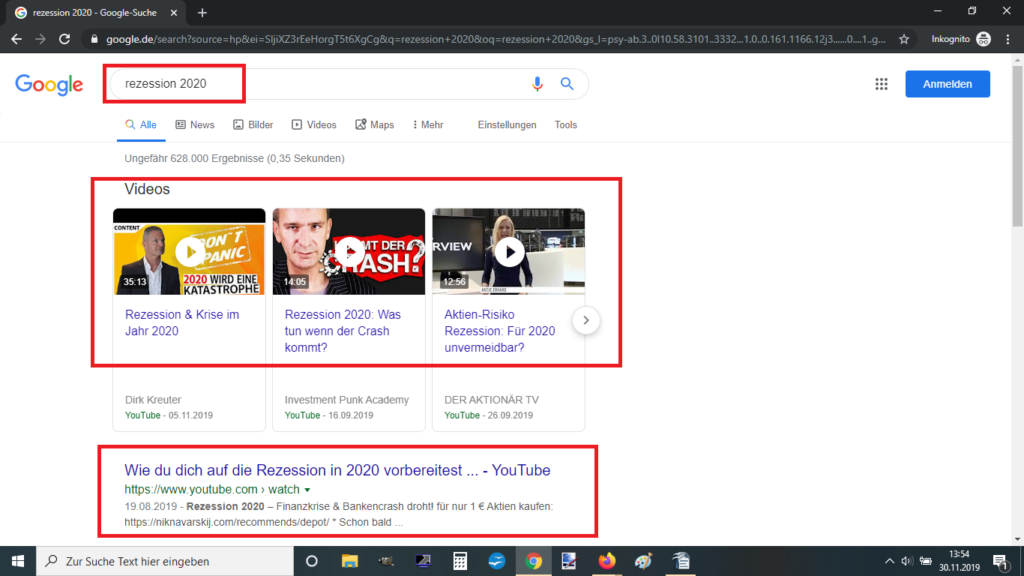Open 'Wie du dich auf die Rezession' result
This screenshot has height=576, width=1024.
click(337, 470)
